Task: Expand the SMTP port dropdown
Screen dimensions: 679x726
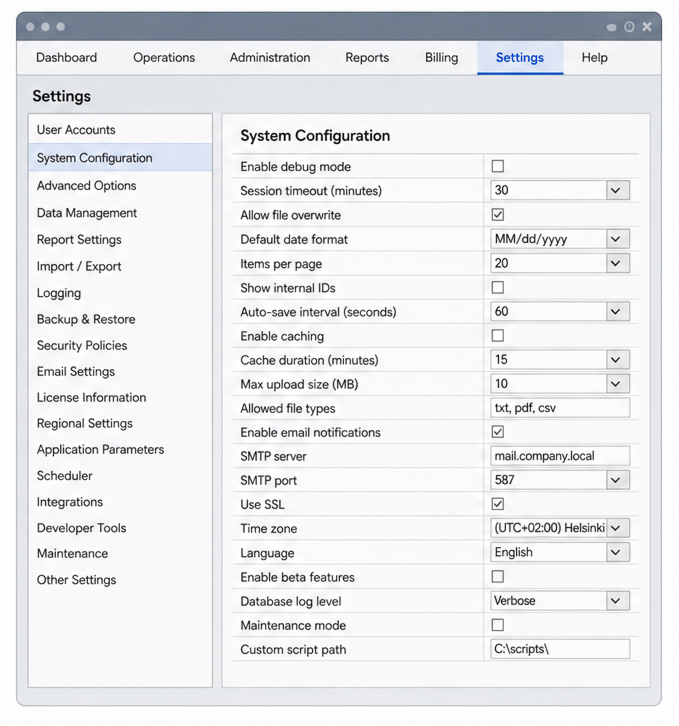Action: click(x=560, y=480)
